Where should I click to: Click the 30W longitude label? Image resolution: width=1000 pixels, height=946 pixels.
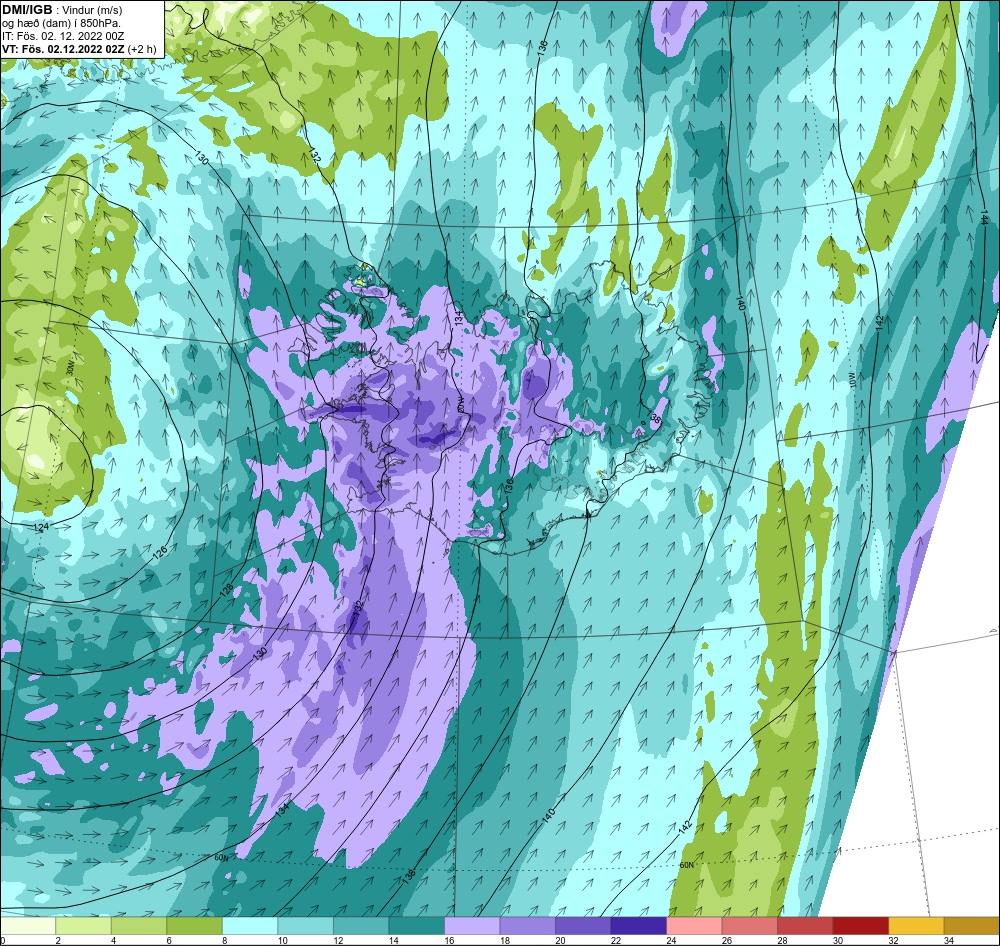coord(70,369)
